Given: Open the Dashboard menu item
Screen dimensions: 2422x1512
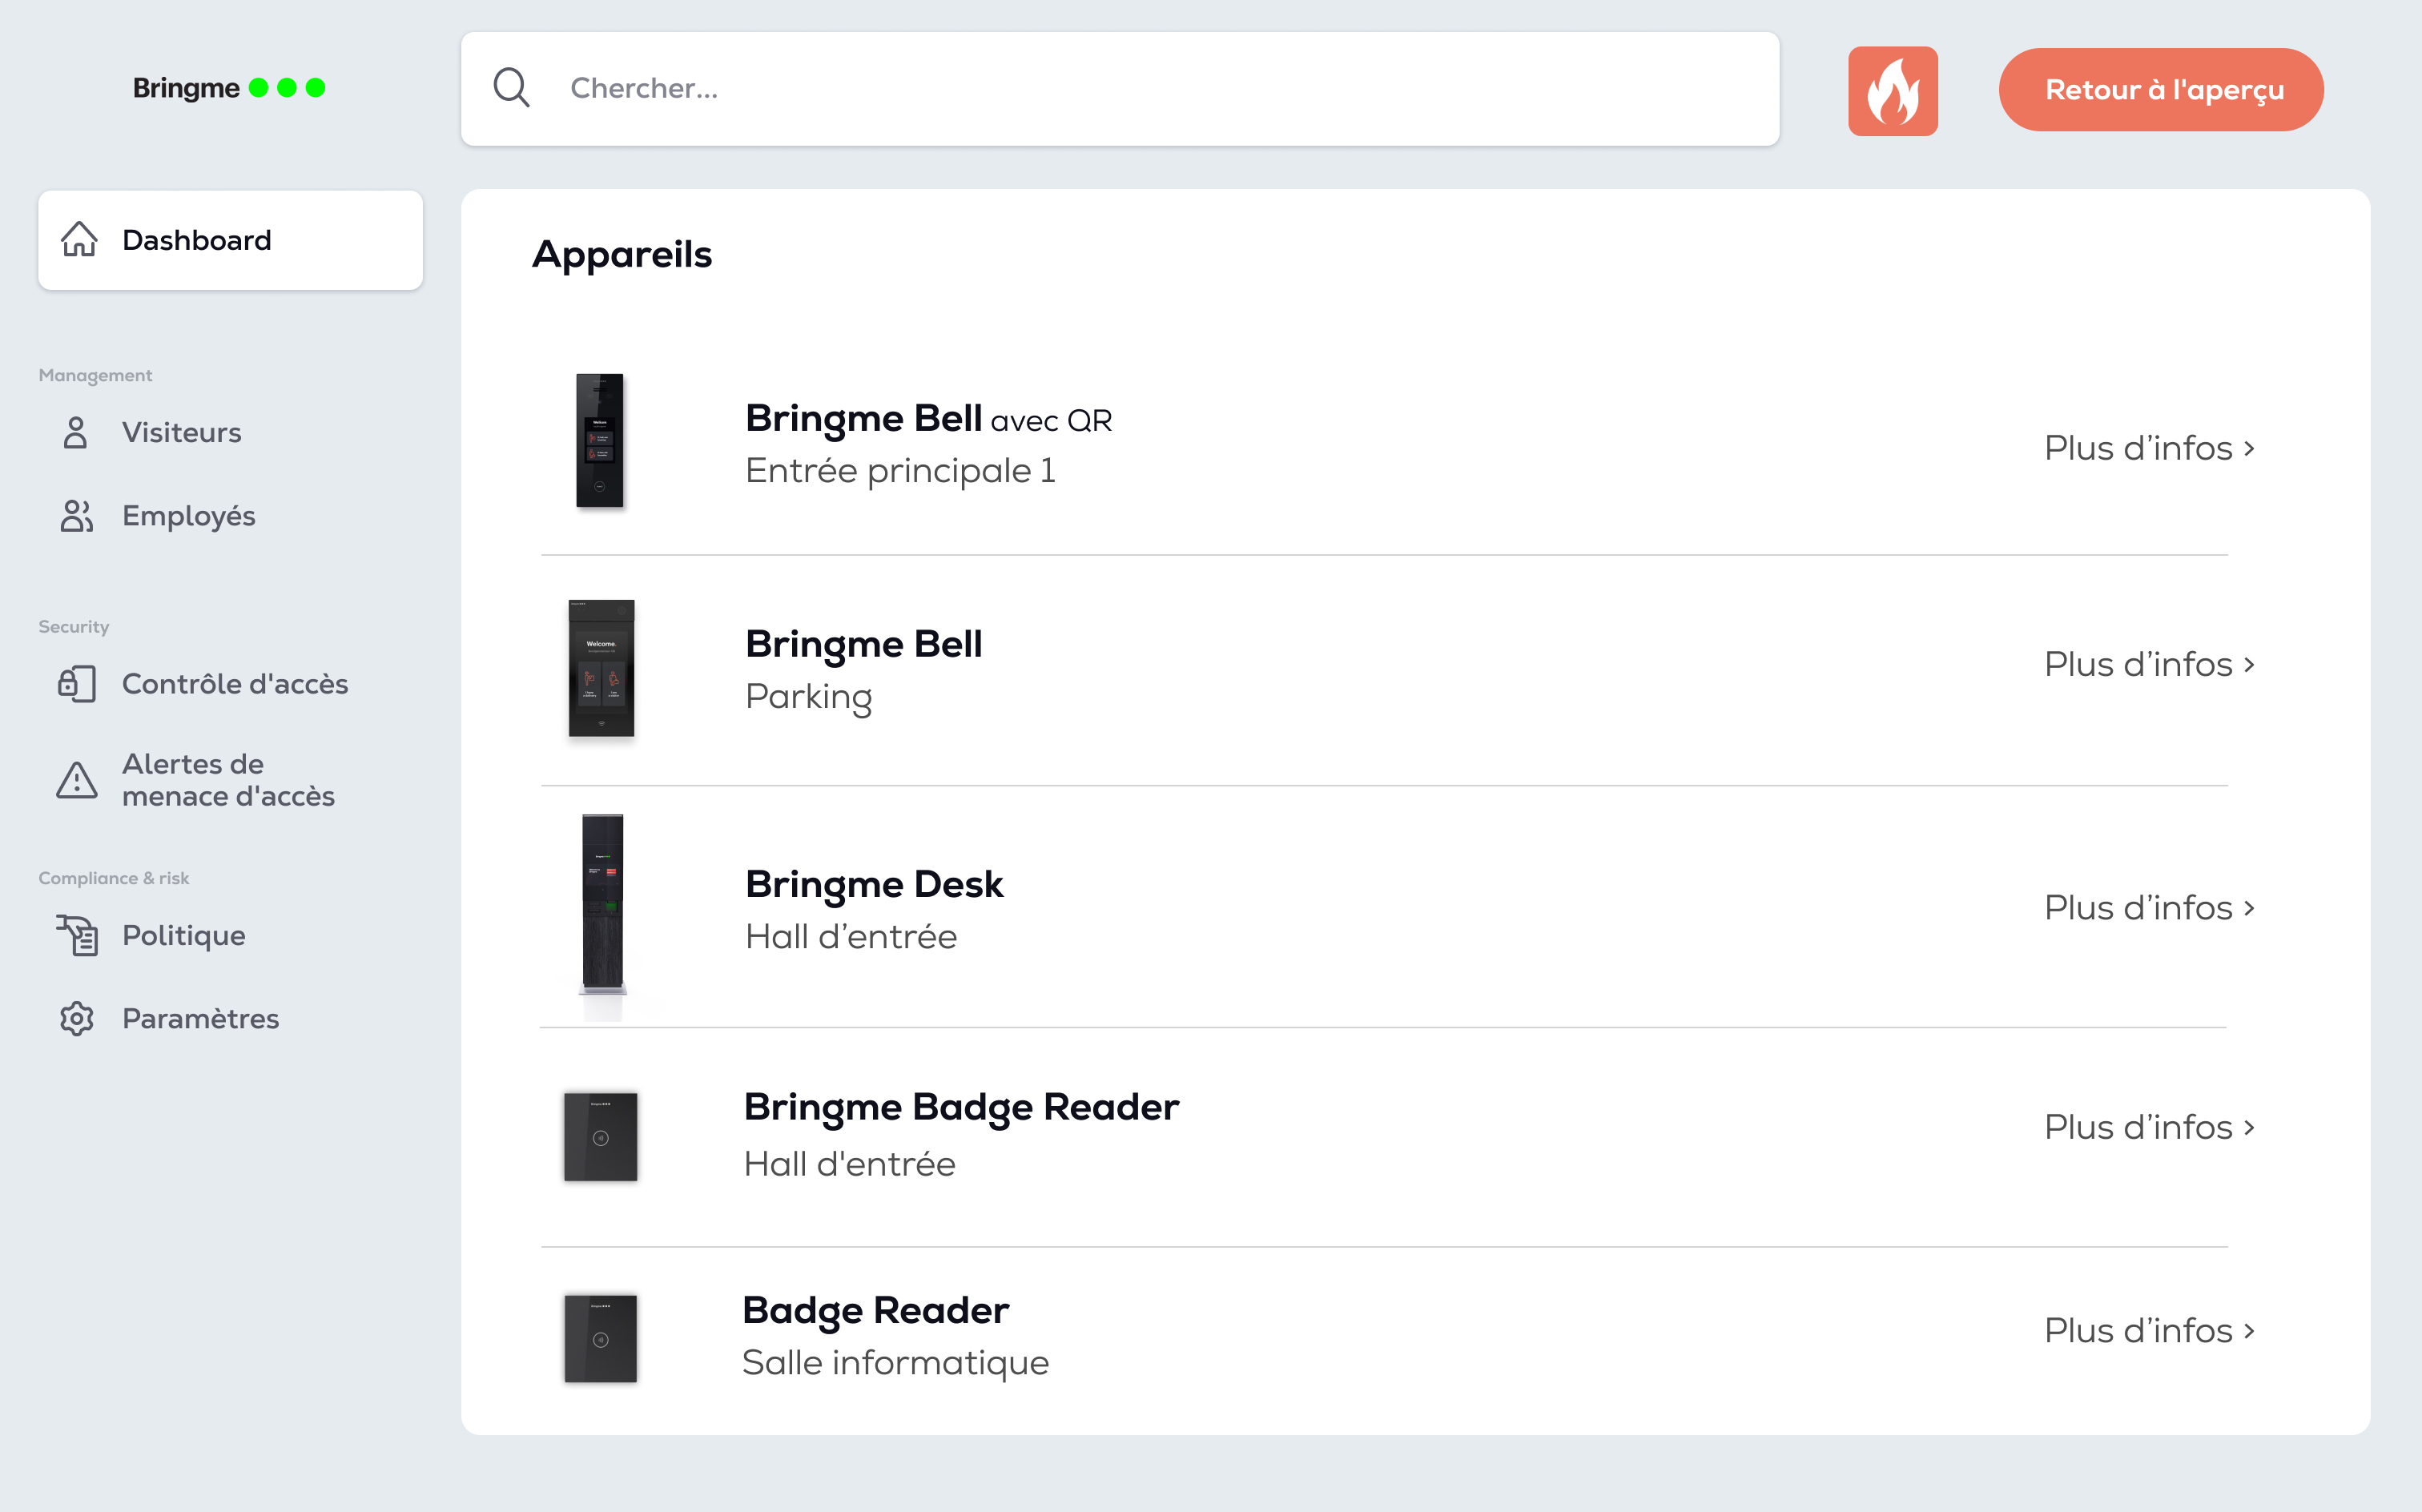Looking at the screenshot, I should click(230, 240).
